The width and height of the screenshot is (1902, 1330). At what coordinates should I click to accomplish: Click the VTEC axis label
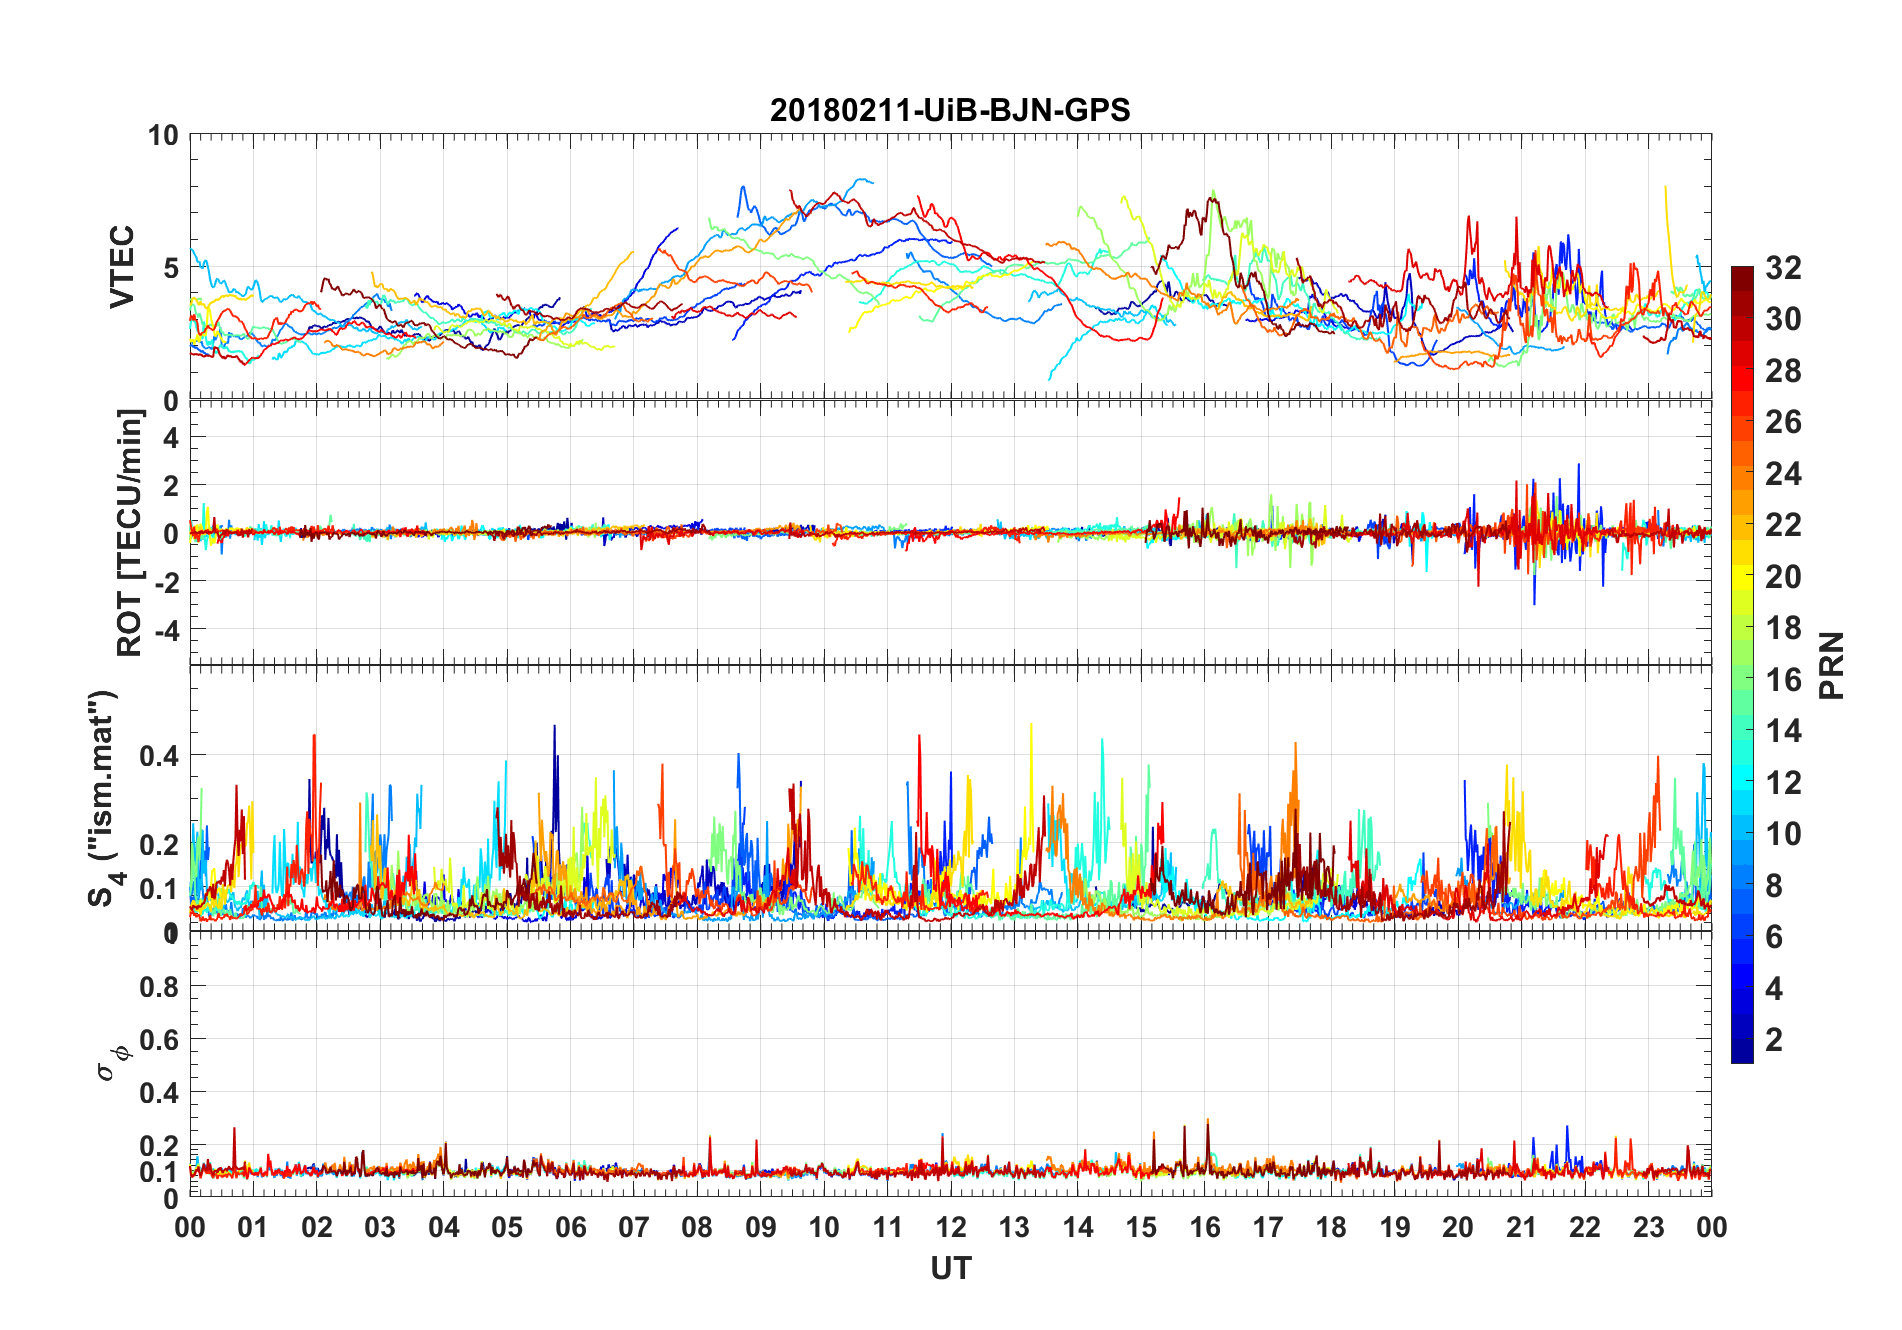tap(121, 266)
